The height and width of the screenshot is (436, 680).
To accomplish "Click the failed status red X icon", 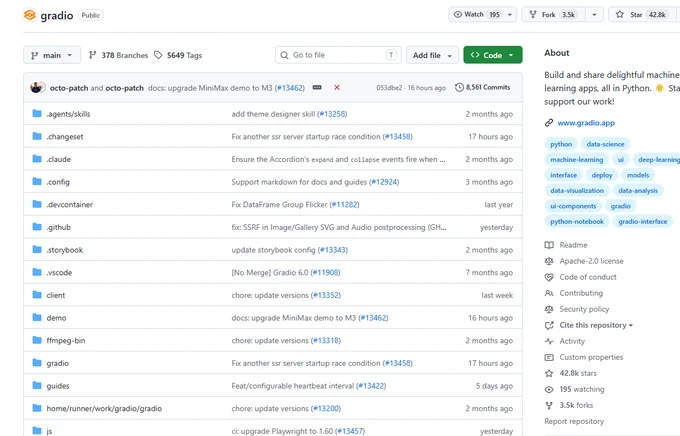I will (x=337, y=88).
